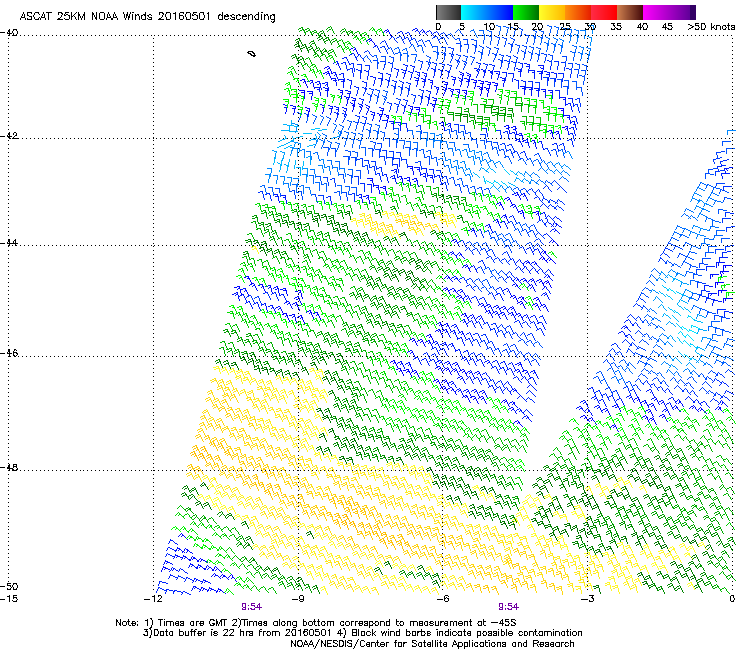Click the '-50' latitude axis label
The image size is (740, 650).
pos(9,586)
